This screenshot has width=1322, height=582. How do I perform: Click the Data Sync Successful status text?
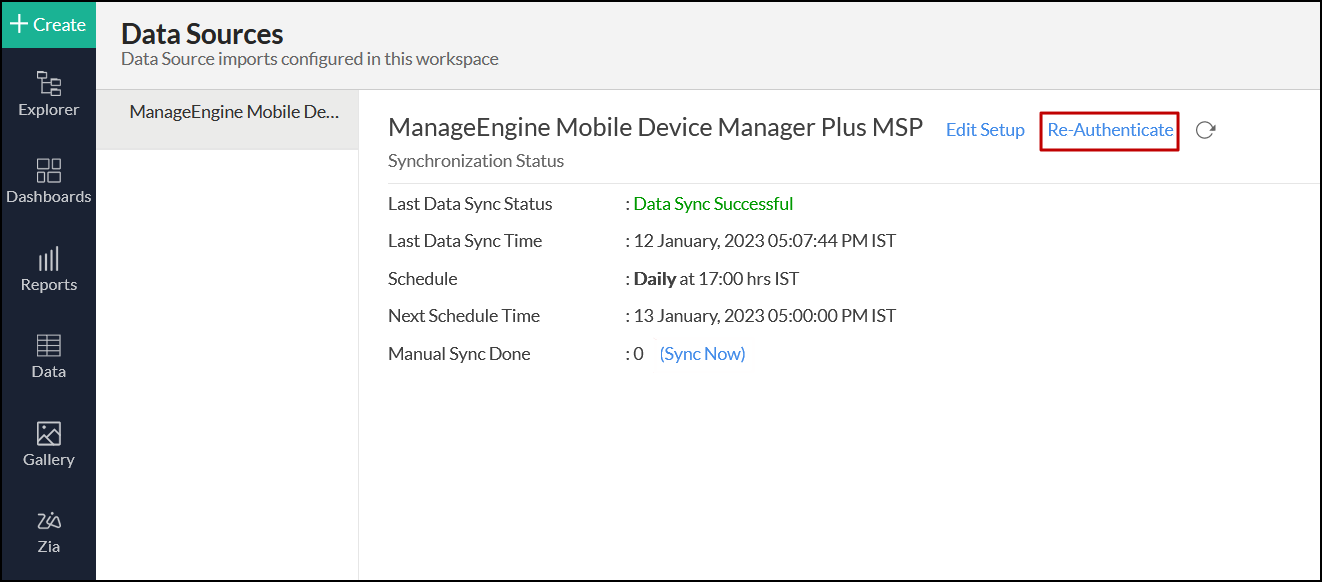(713, 204)
